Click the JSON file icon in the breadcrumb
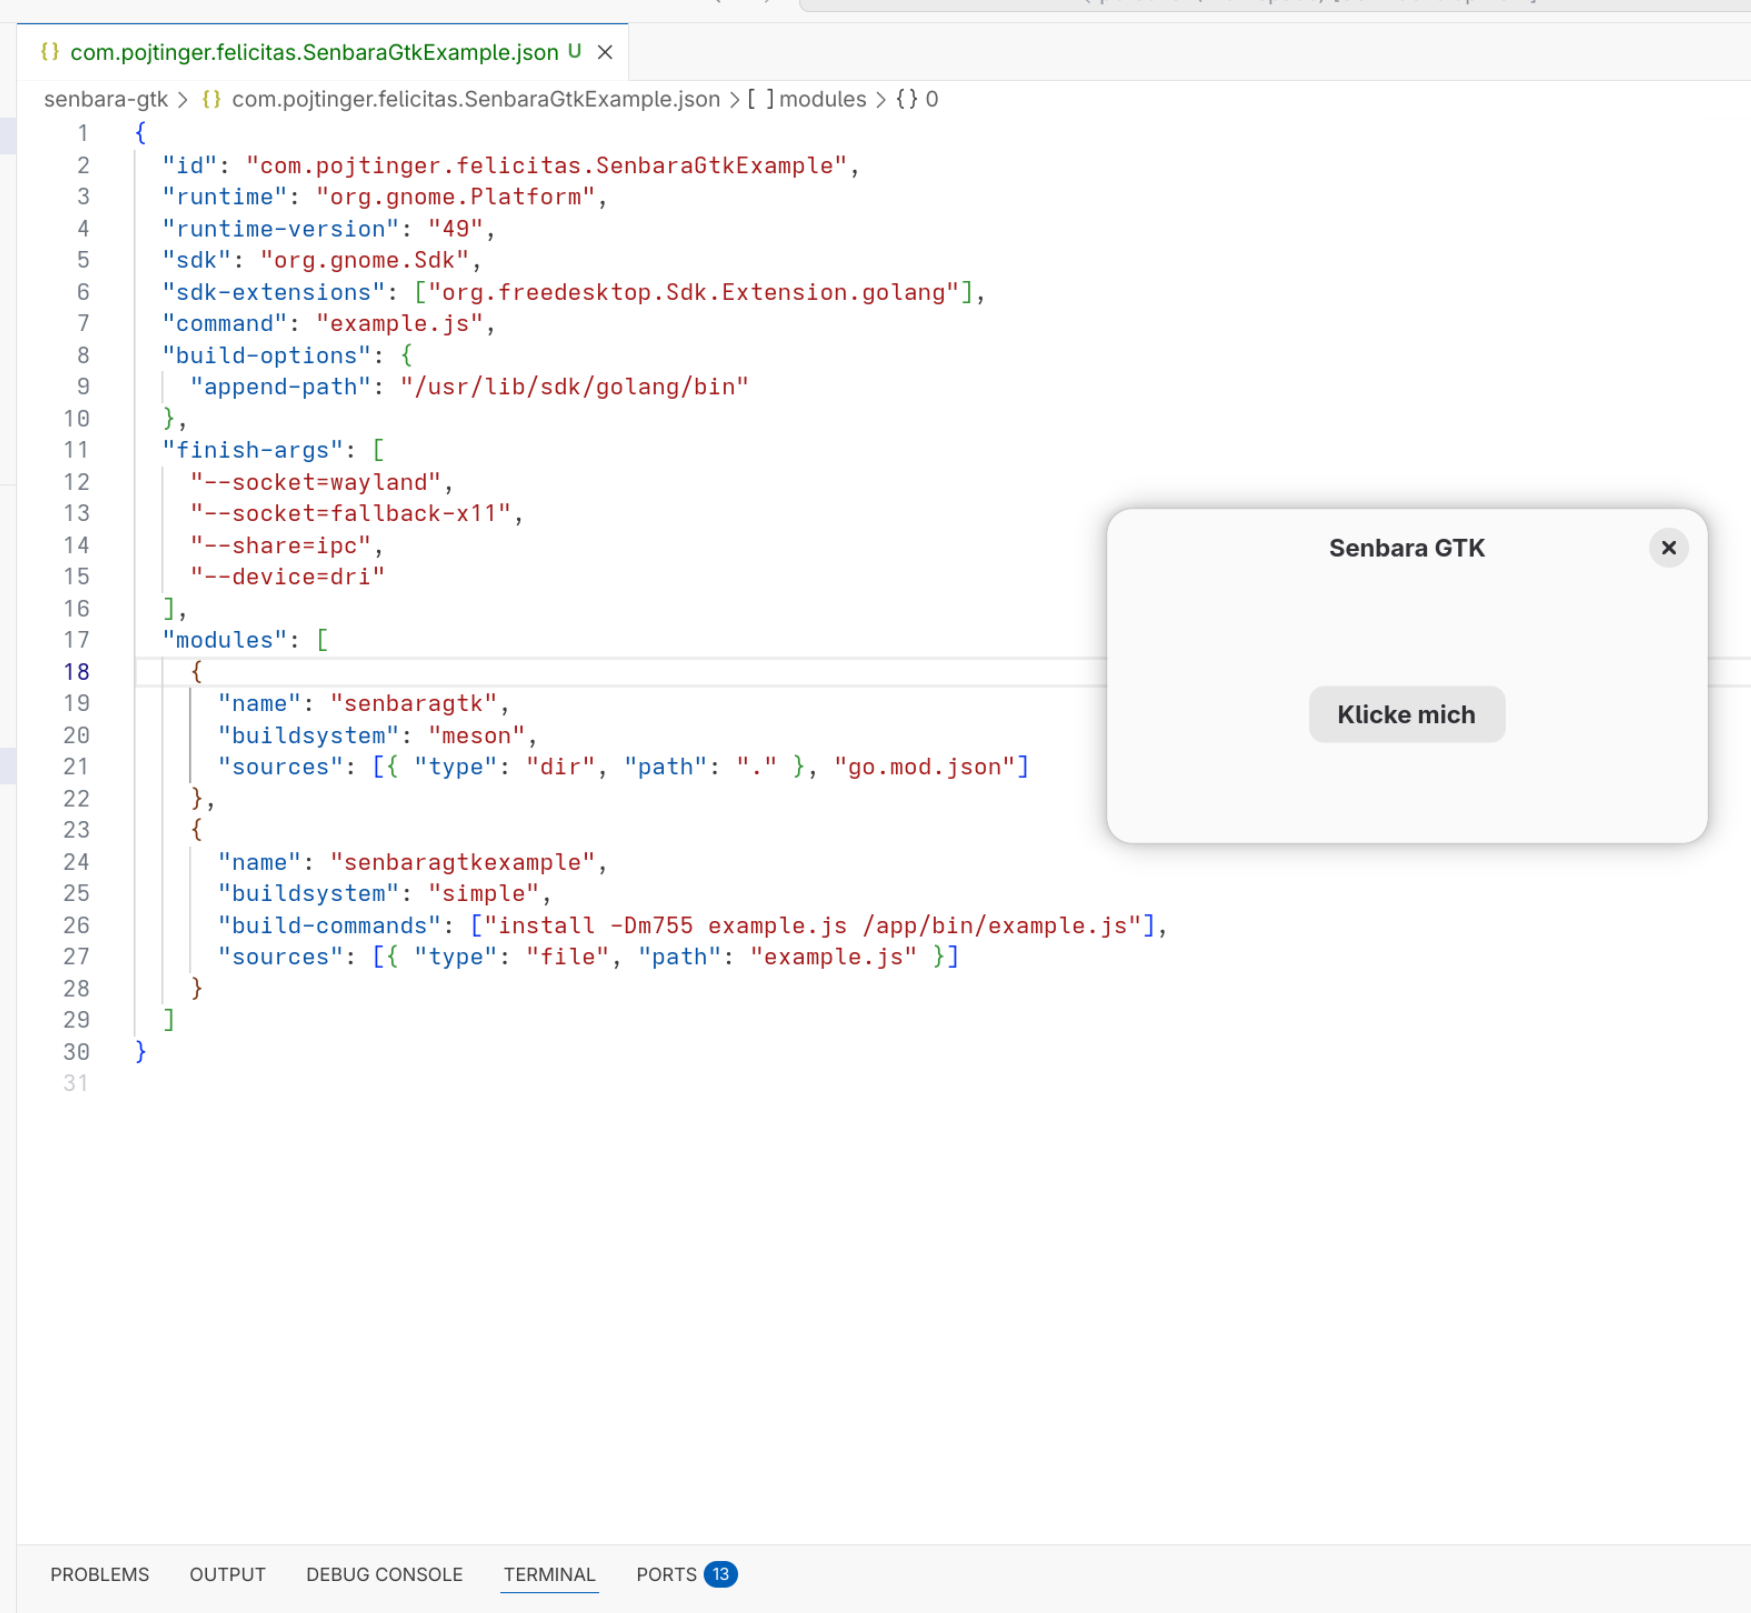1751x1613 pixels. [211, 99]
